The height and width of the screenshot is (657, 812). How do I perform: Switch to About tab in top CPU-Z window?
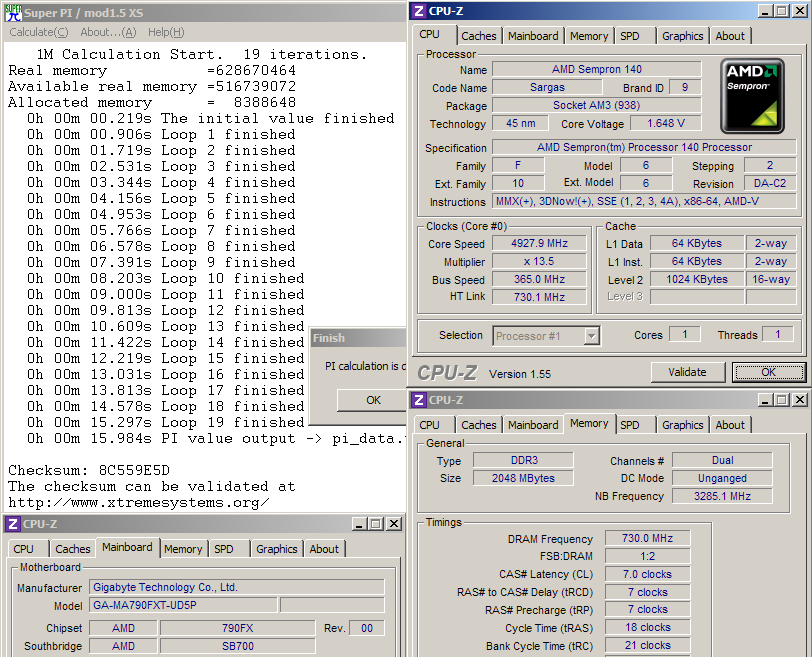[730, 36]
